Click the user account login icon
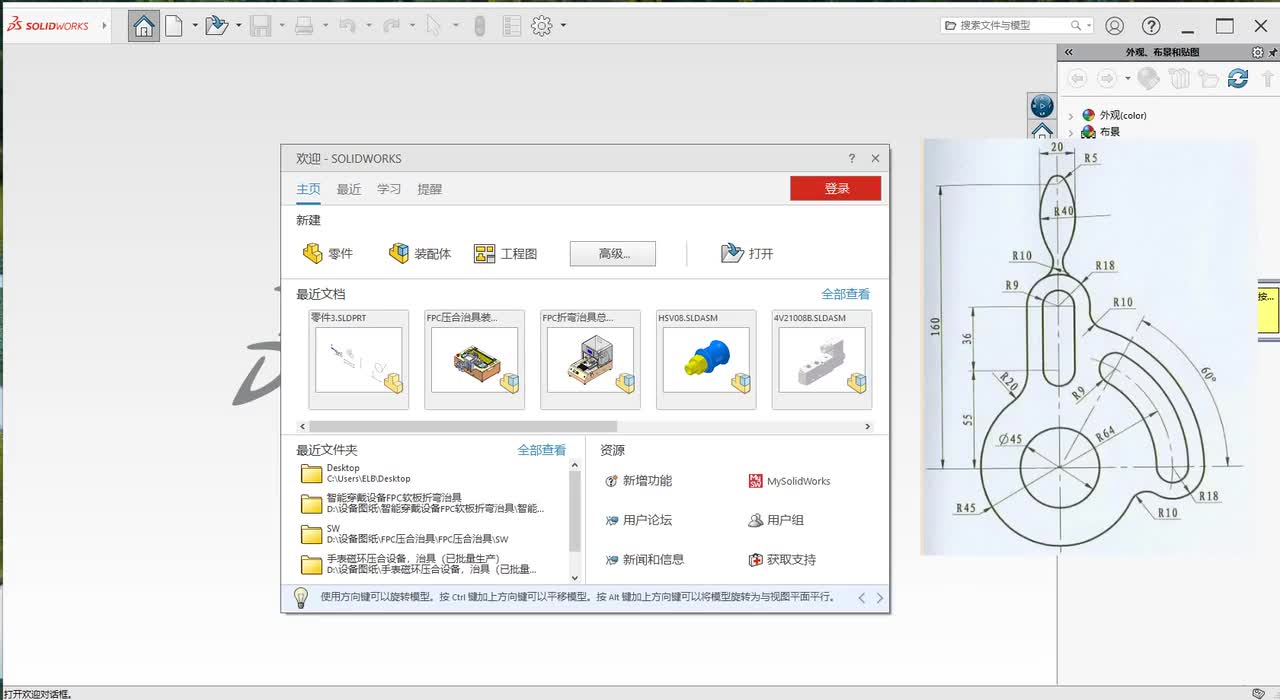 pos(1115,26)
